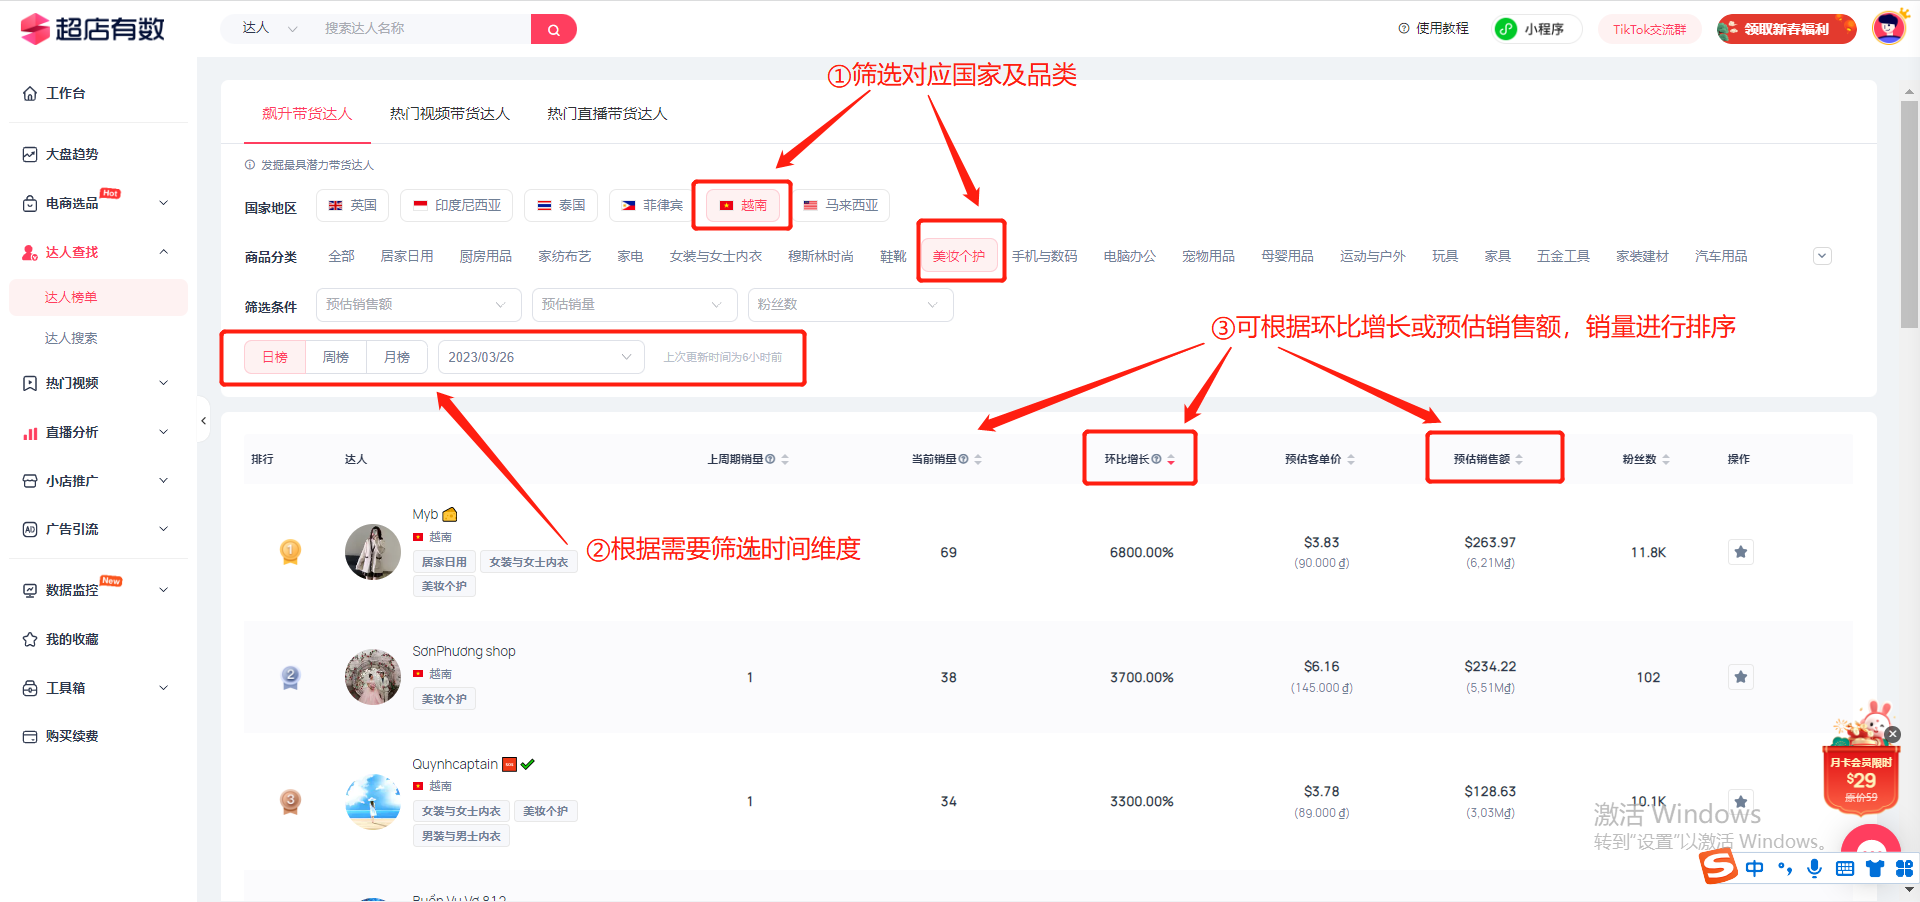The height and width of the screenshot is (902, 1920).
Task: Open Quynhcaptain avatar thumbnail
Action: 373,801
